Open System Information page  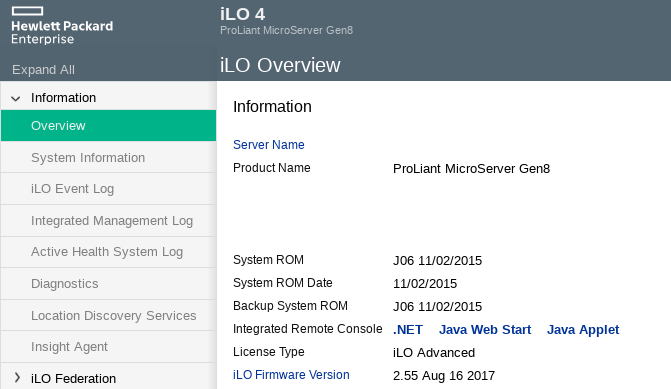pos(108,157)
